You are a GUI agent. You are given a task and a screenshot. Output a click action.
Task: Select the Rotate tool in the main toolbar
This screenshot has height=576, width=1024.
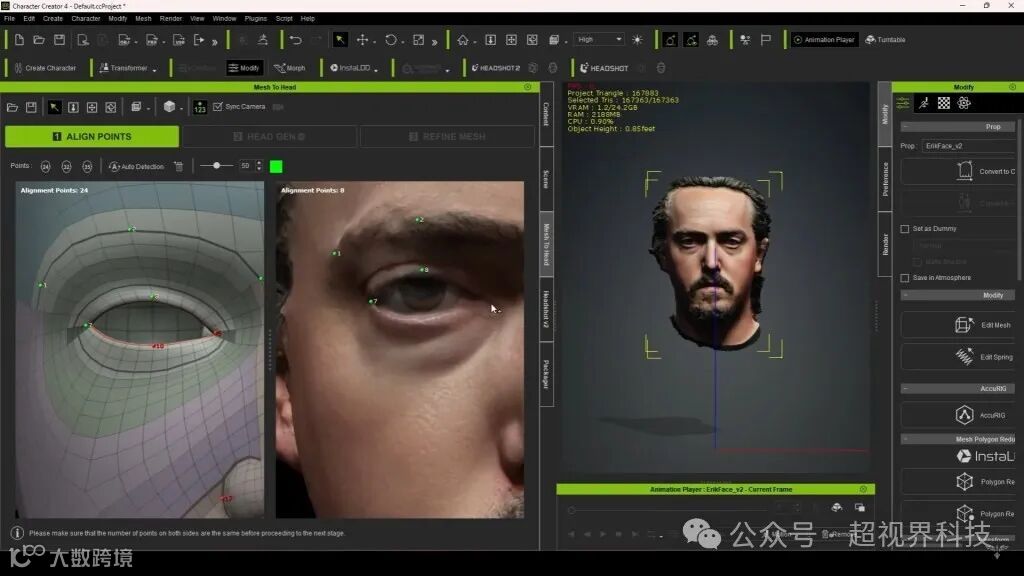pos(391,40)
